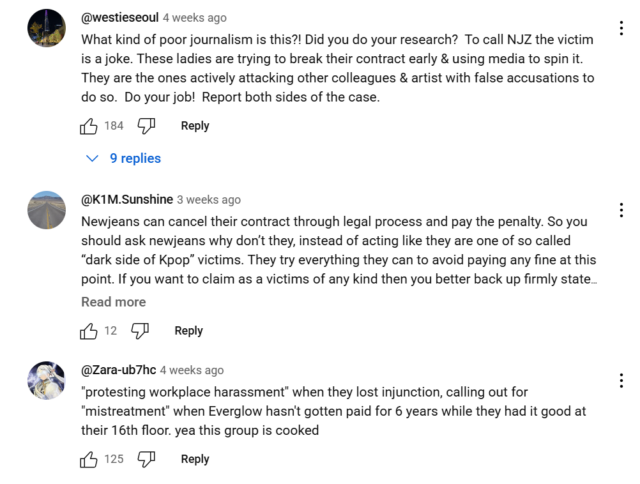Dislike the @K1M.Sunshine comment
The image size is (640, 484).
(x=140, y=330)
